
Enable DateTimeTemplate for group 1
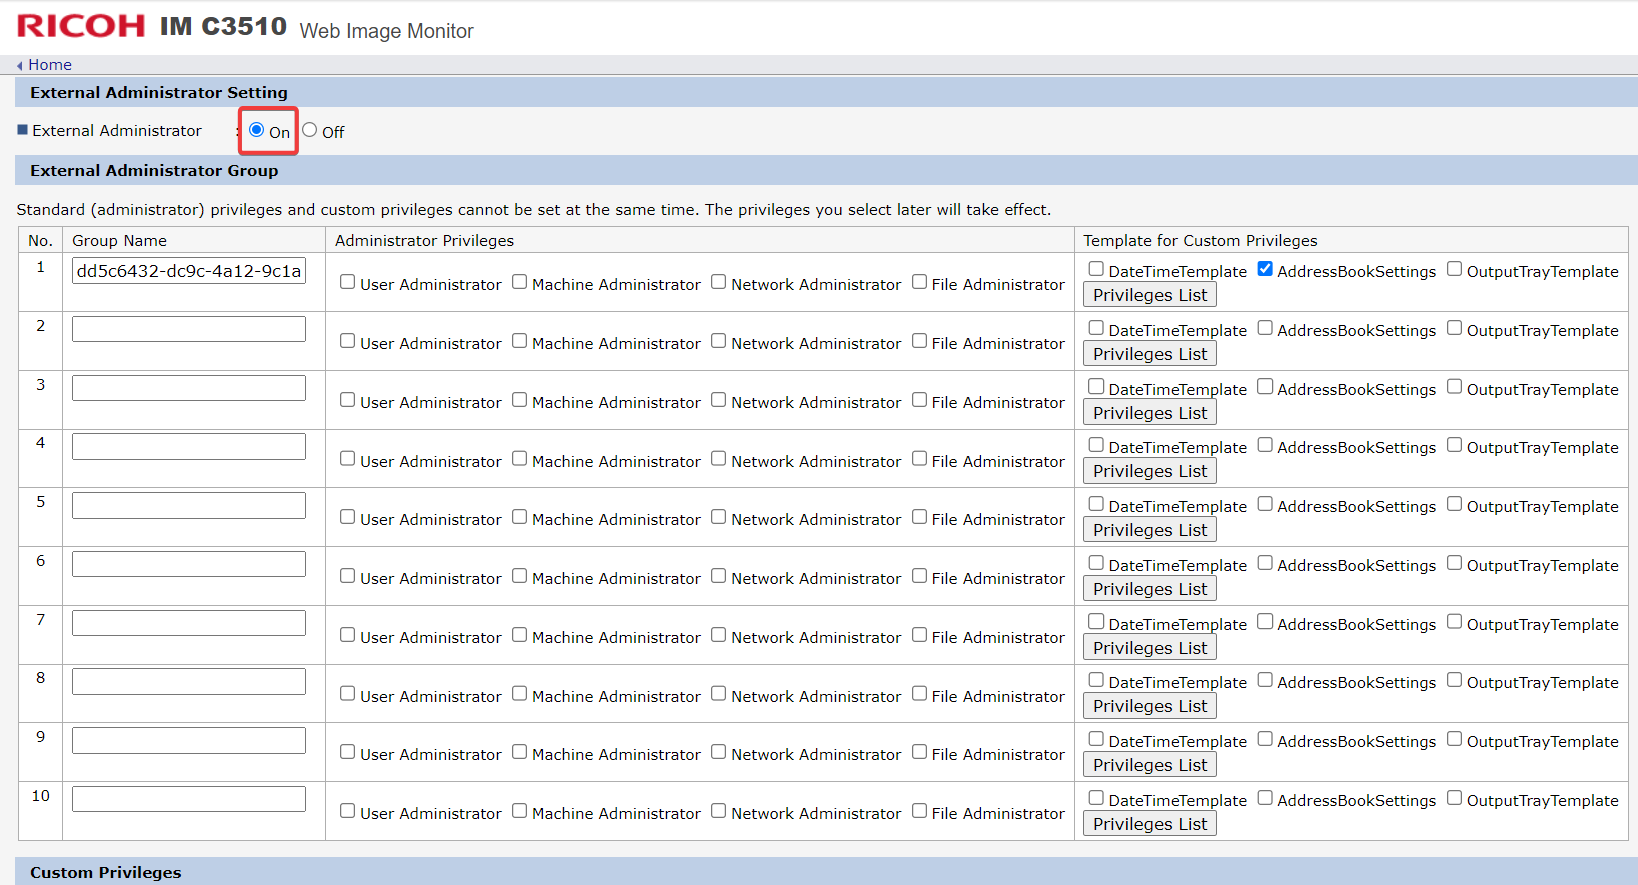[1097, 269]
